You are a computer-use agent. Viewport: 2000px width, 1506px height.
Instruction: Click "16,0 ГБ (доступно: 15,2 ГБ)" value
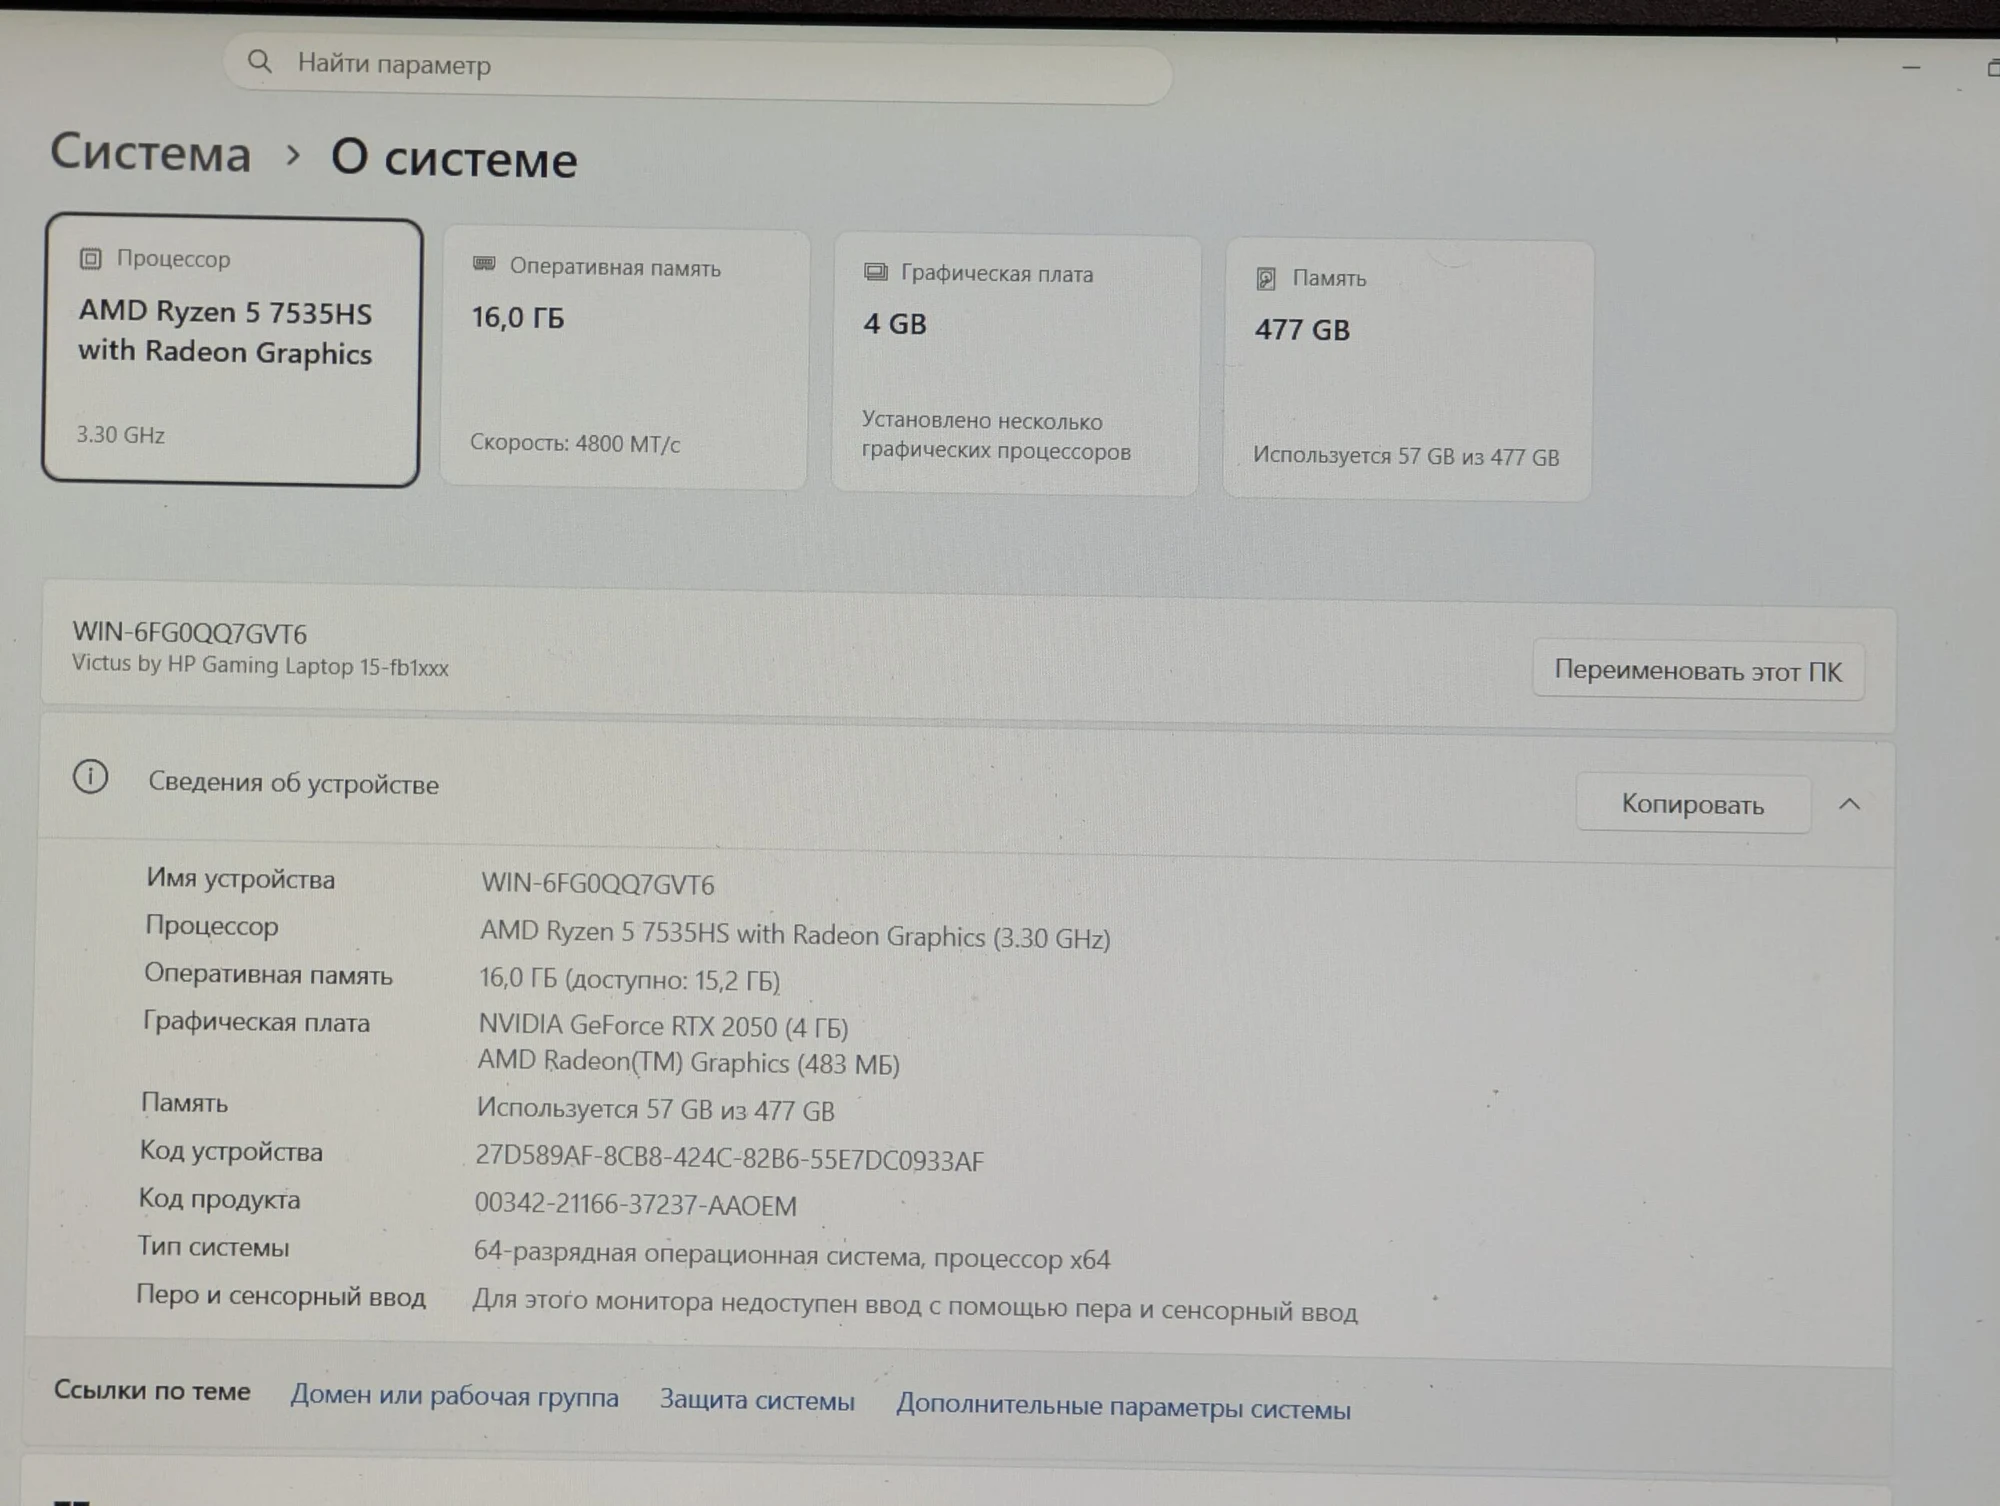(630, 979)
